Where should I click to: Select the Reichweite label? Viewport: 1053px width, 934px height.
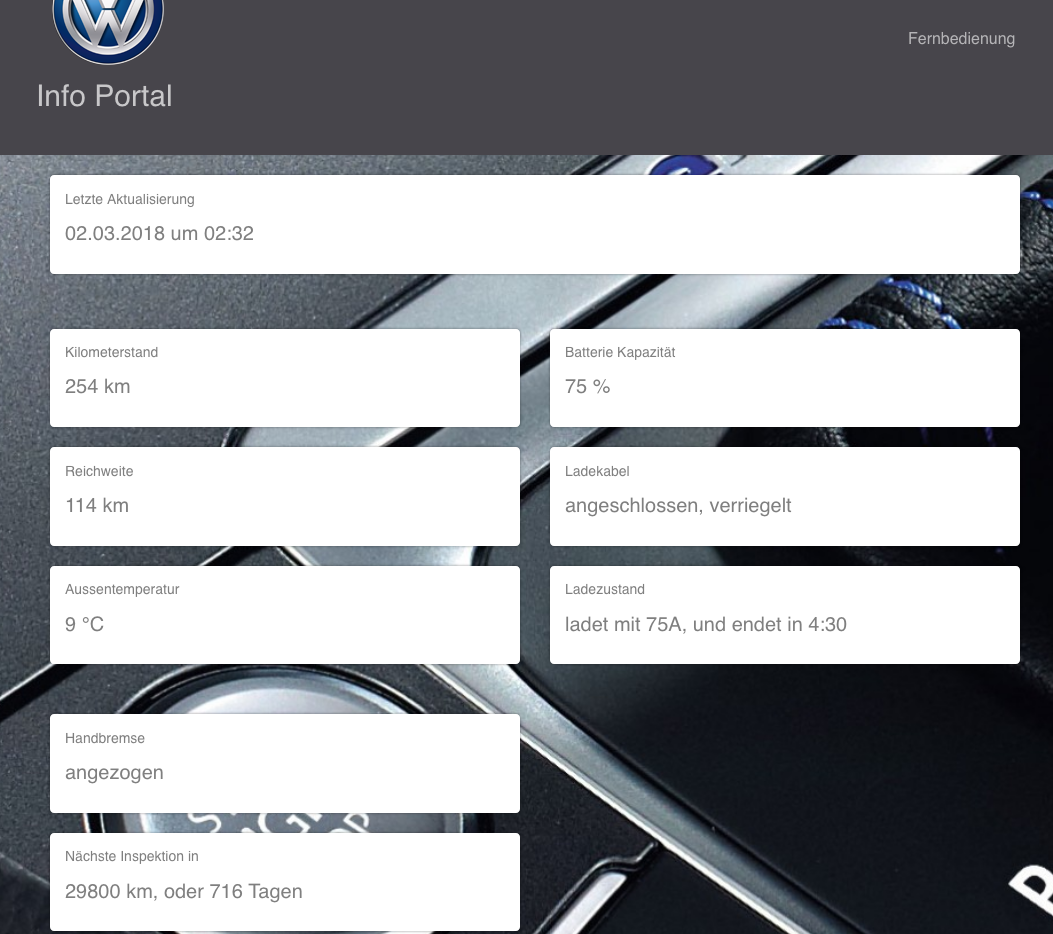coord(99,471)
